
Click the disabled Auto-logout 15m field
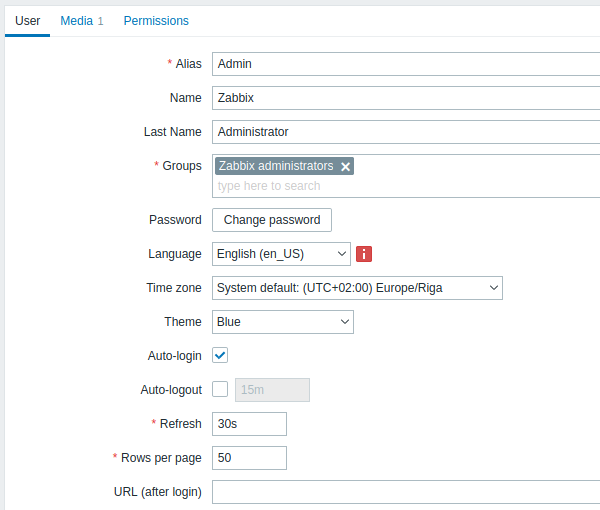click(x=272, y=390)
